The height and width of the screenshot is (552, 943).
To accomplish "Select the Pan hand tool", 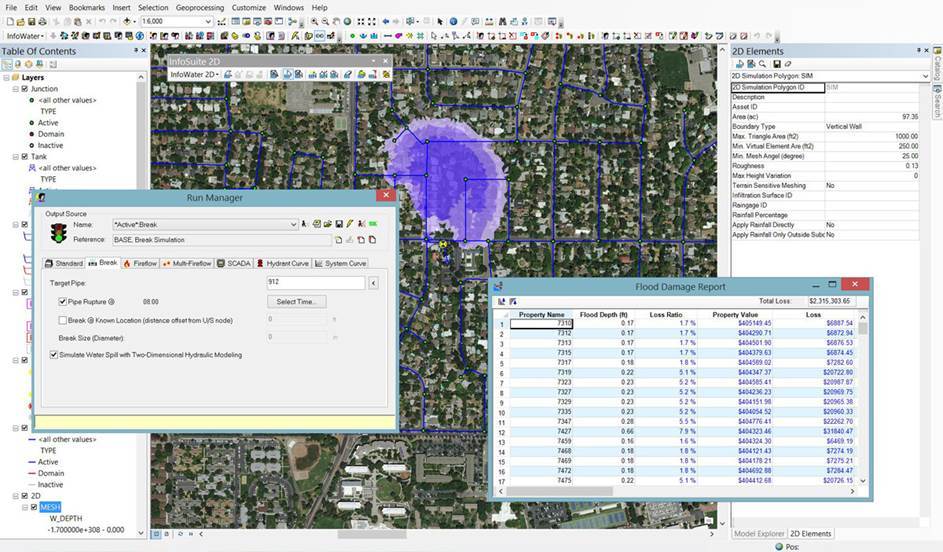I will (x=336, y=22).
